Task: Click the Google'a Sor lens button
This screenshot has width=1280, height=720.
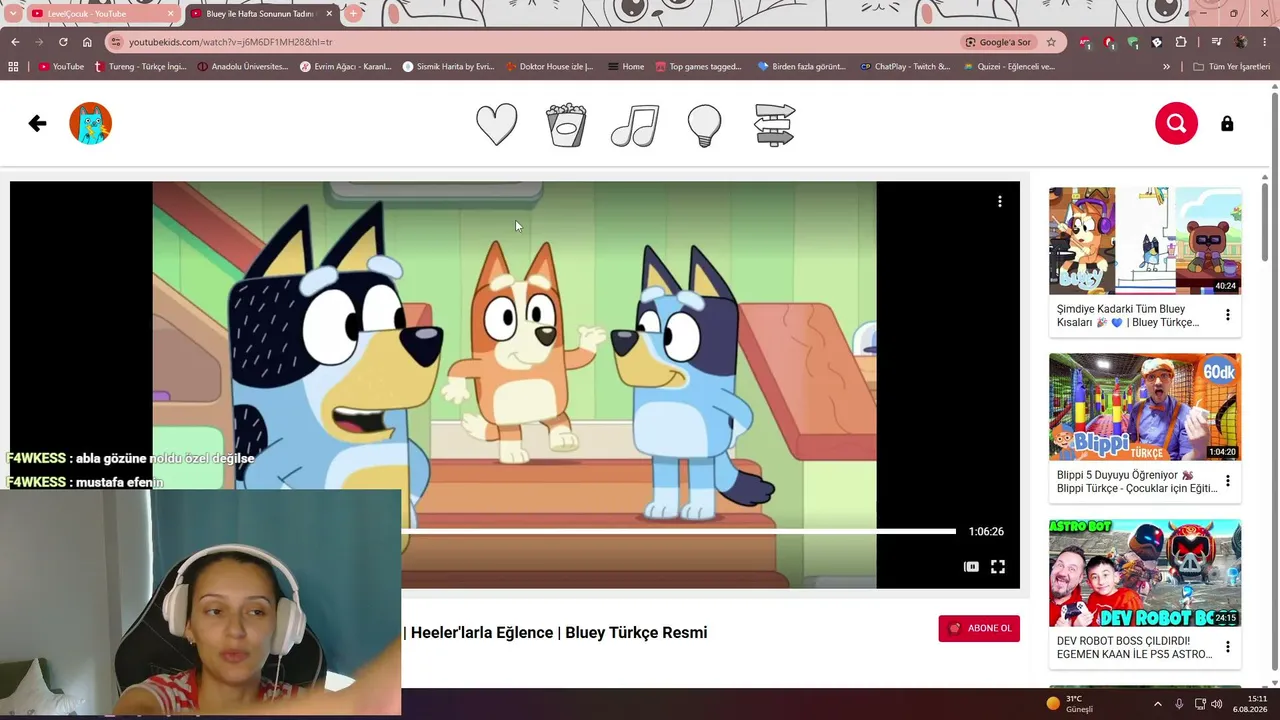Action: click(x=998, y=42)
